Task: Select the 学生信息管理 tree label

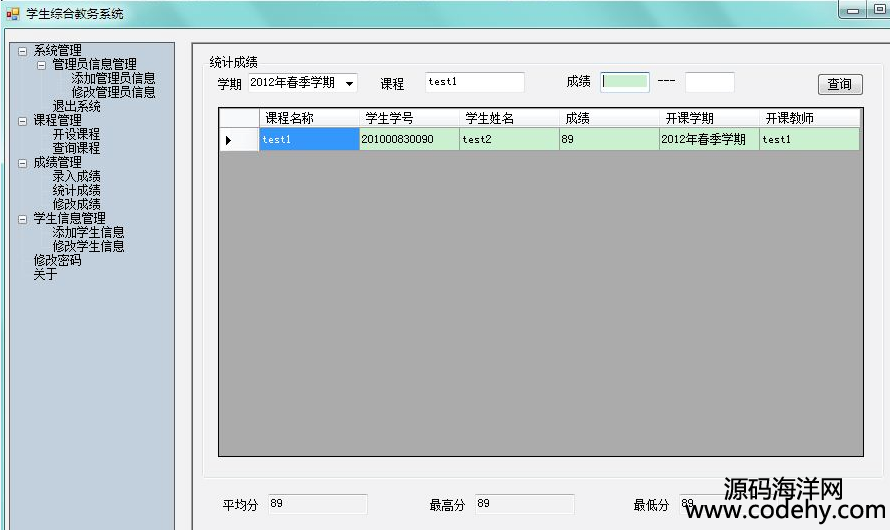Action: [x=69, y=218]
